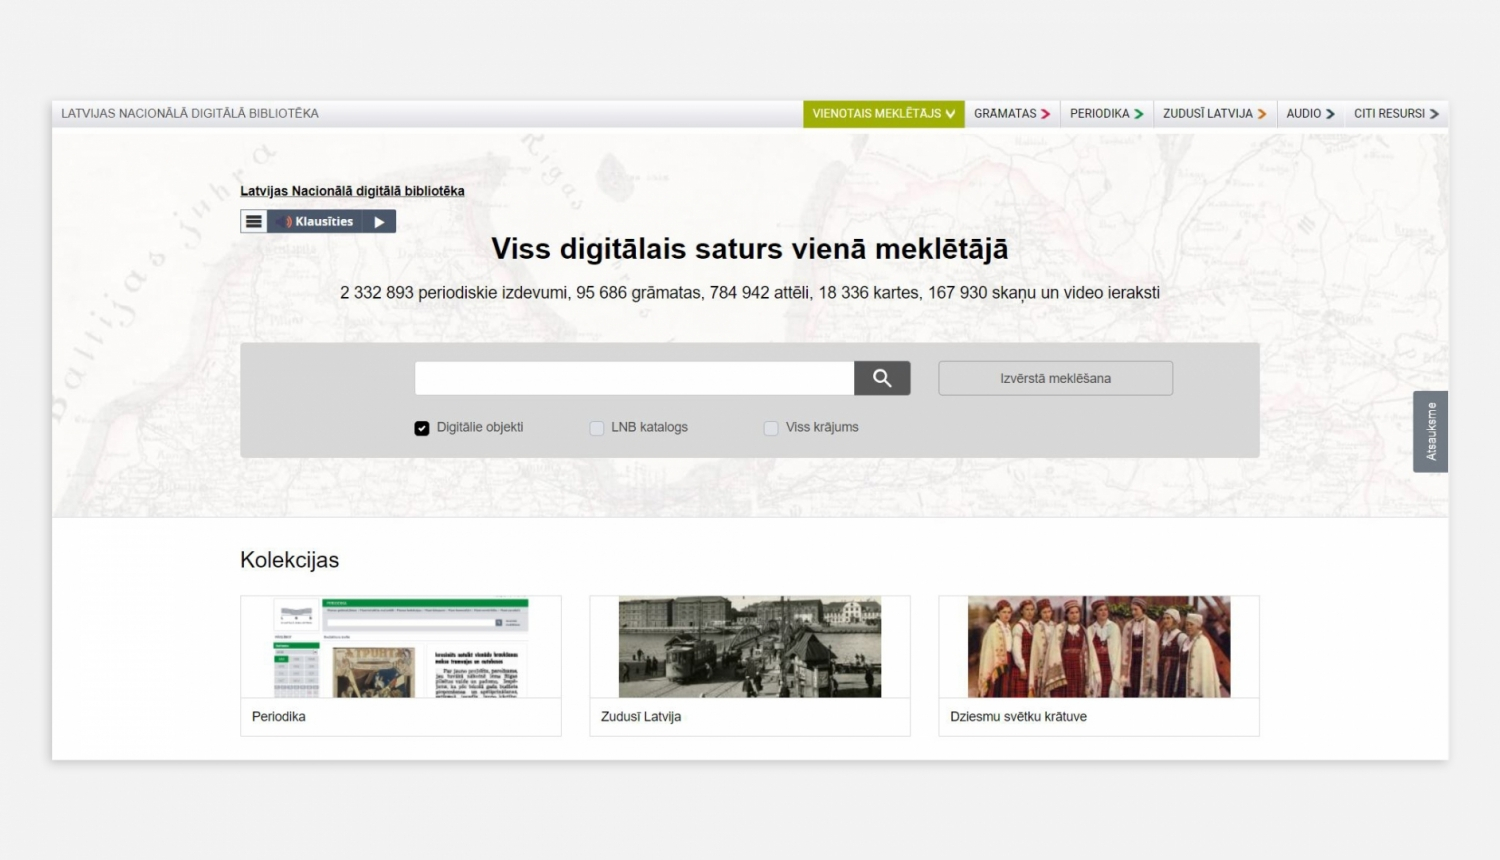Check the Viss krājums checkbox

(x=771, y=427)
